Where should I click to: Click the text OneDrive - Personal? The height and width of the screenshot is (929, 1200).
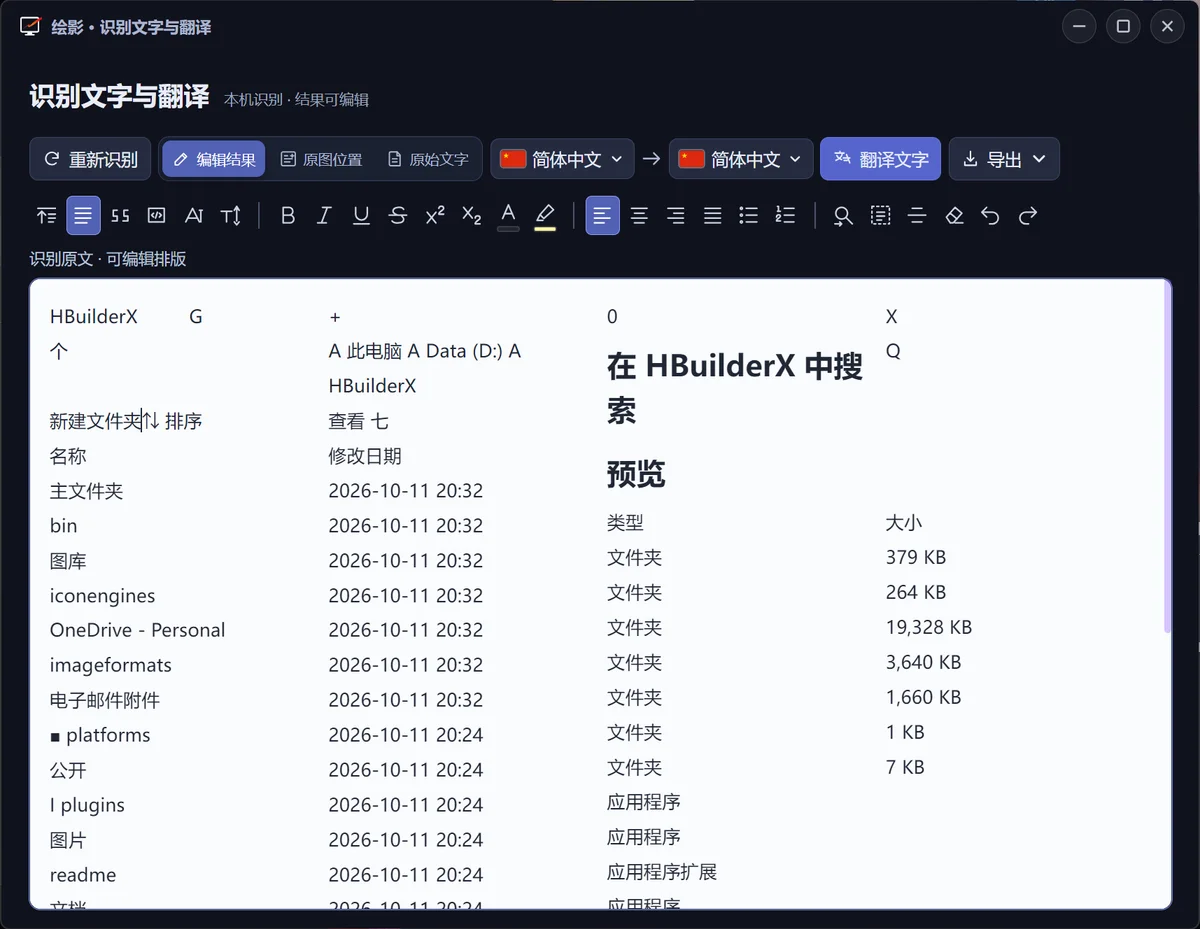(137, 630)
